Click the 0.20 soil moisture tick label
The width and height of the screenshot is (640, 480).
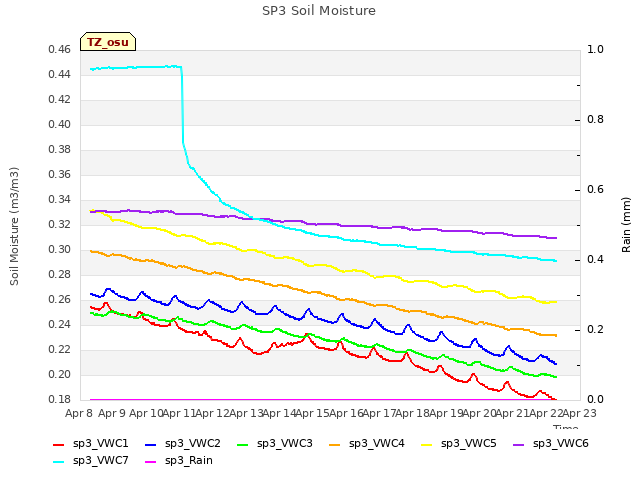pyautogui.click(x=60, y=375)
